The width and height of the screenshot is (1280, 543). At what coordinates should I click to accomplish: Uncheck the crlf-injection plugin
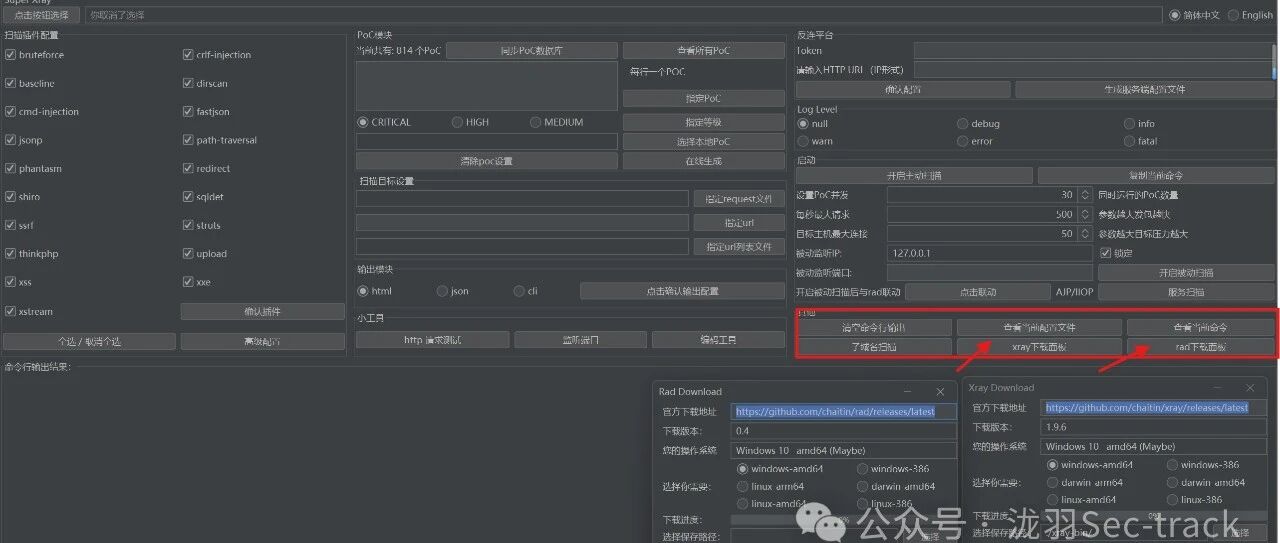[188, 55]
